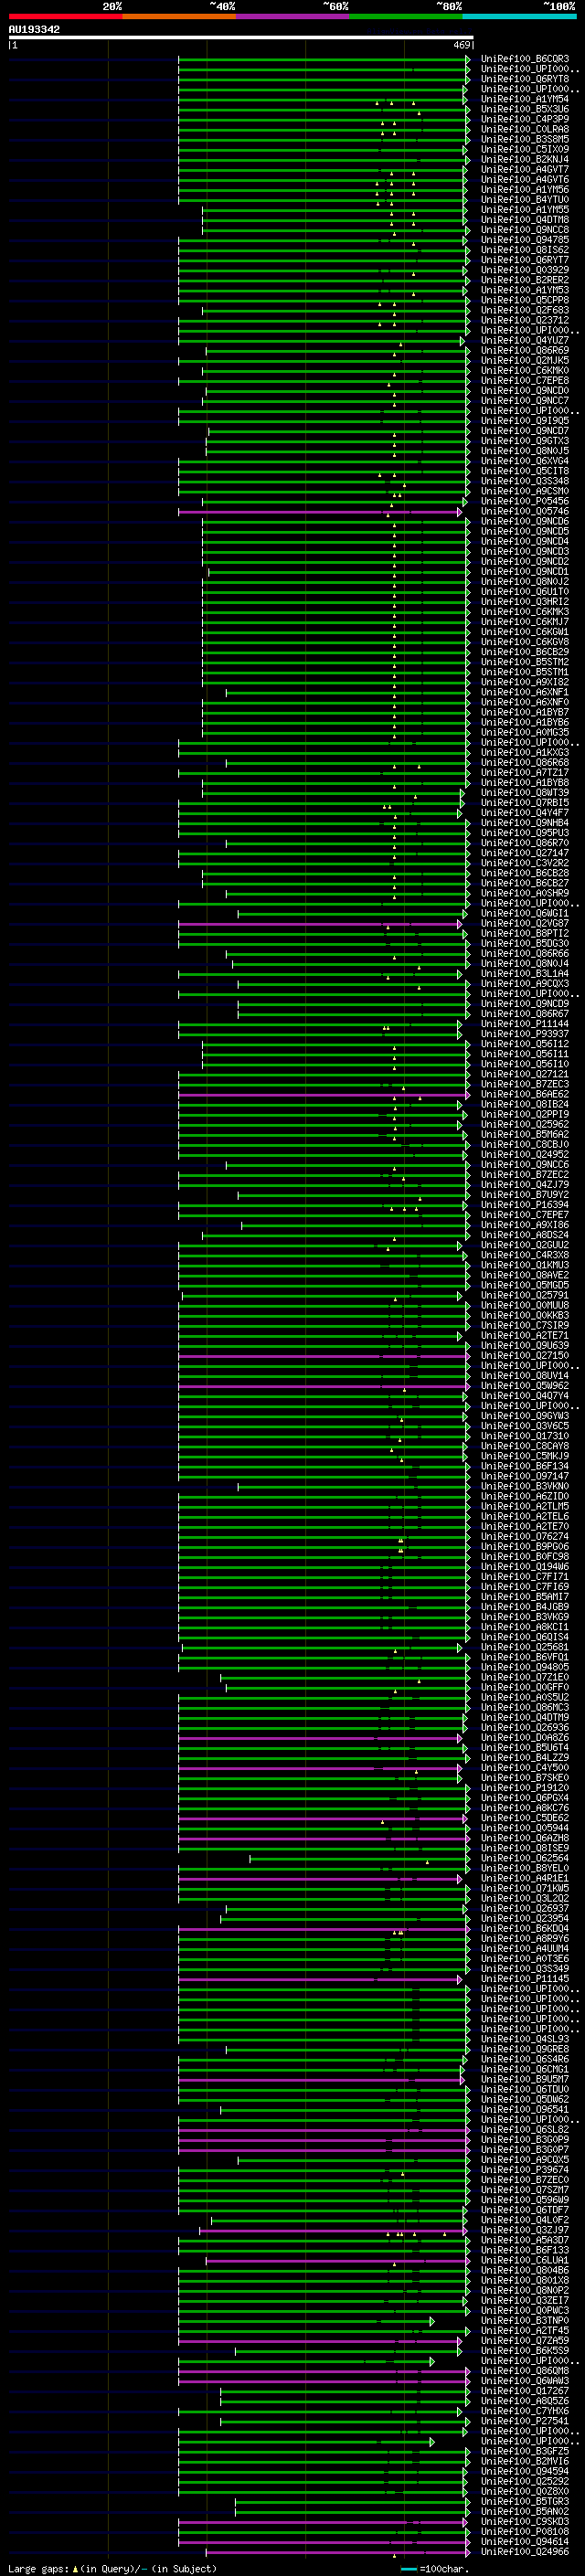Select the UniRef100_A4GVT7 label
This screenshot has height=2576, width=585.
(525, 169)
